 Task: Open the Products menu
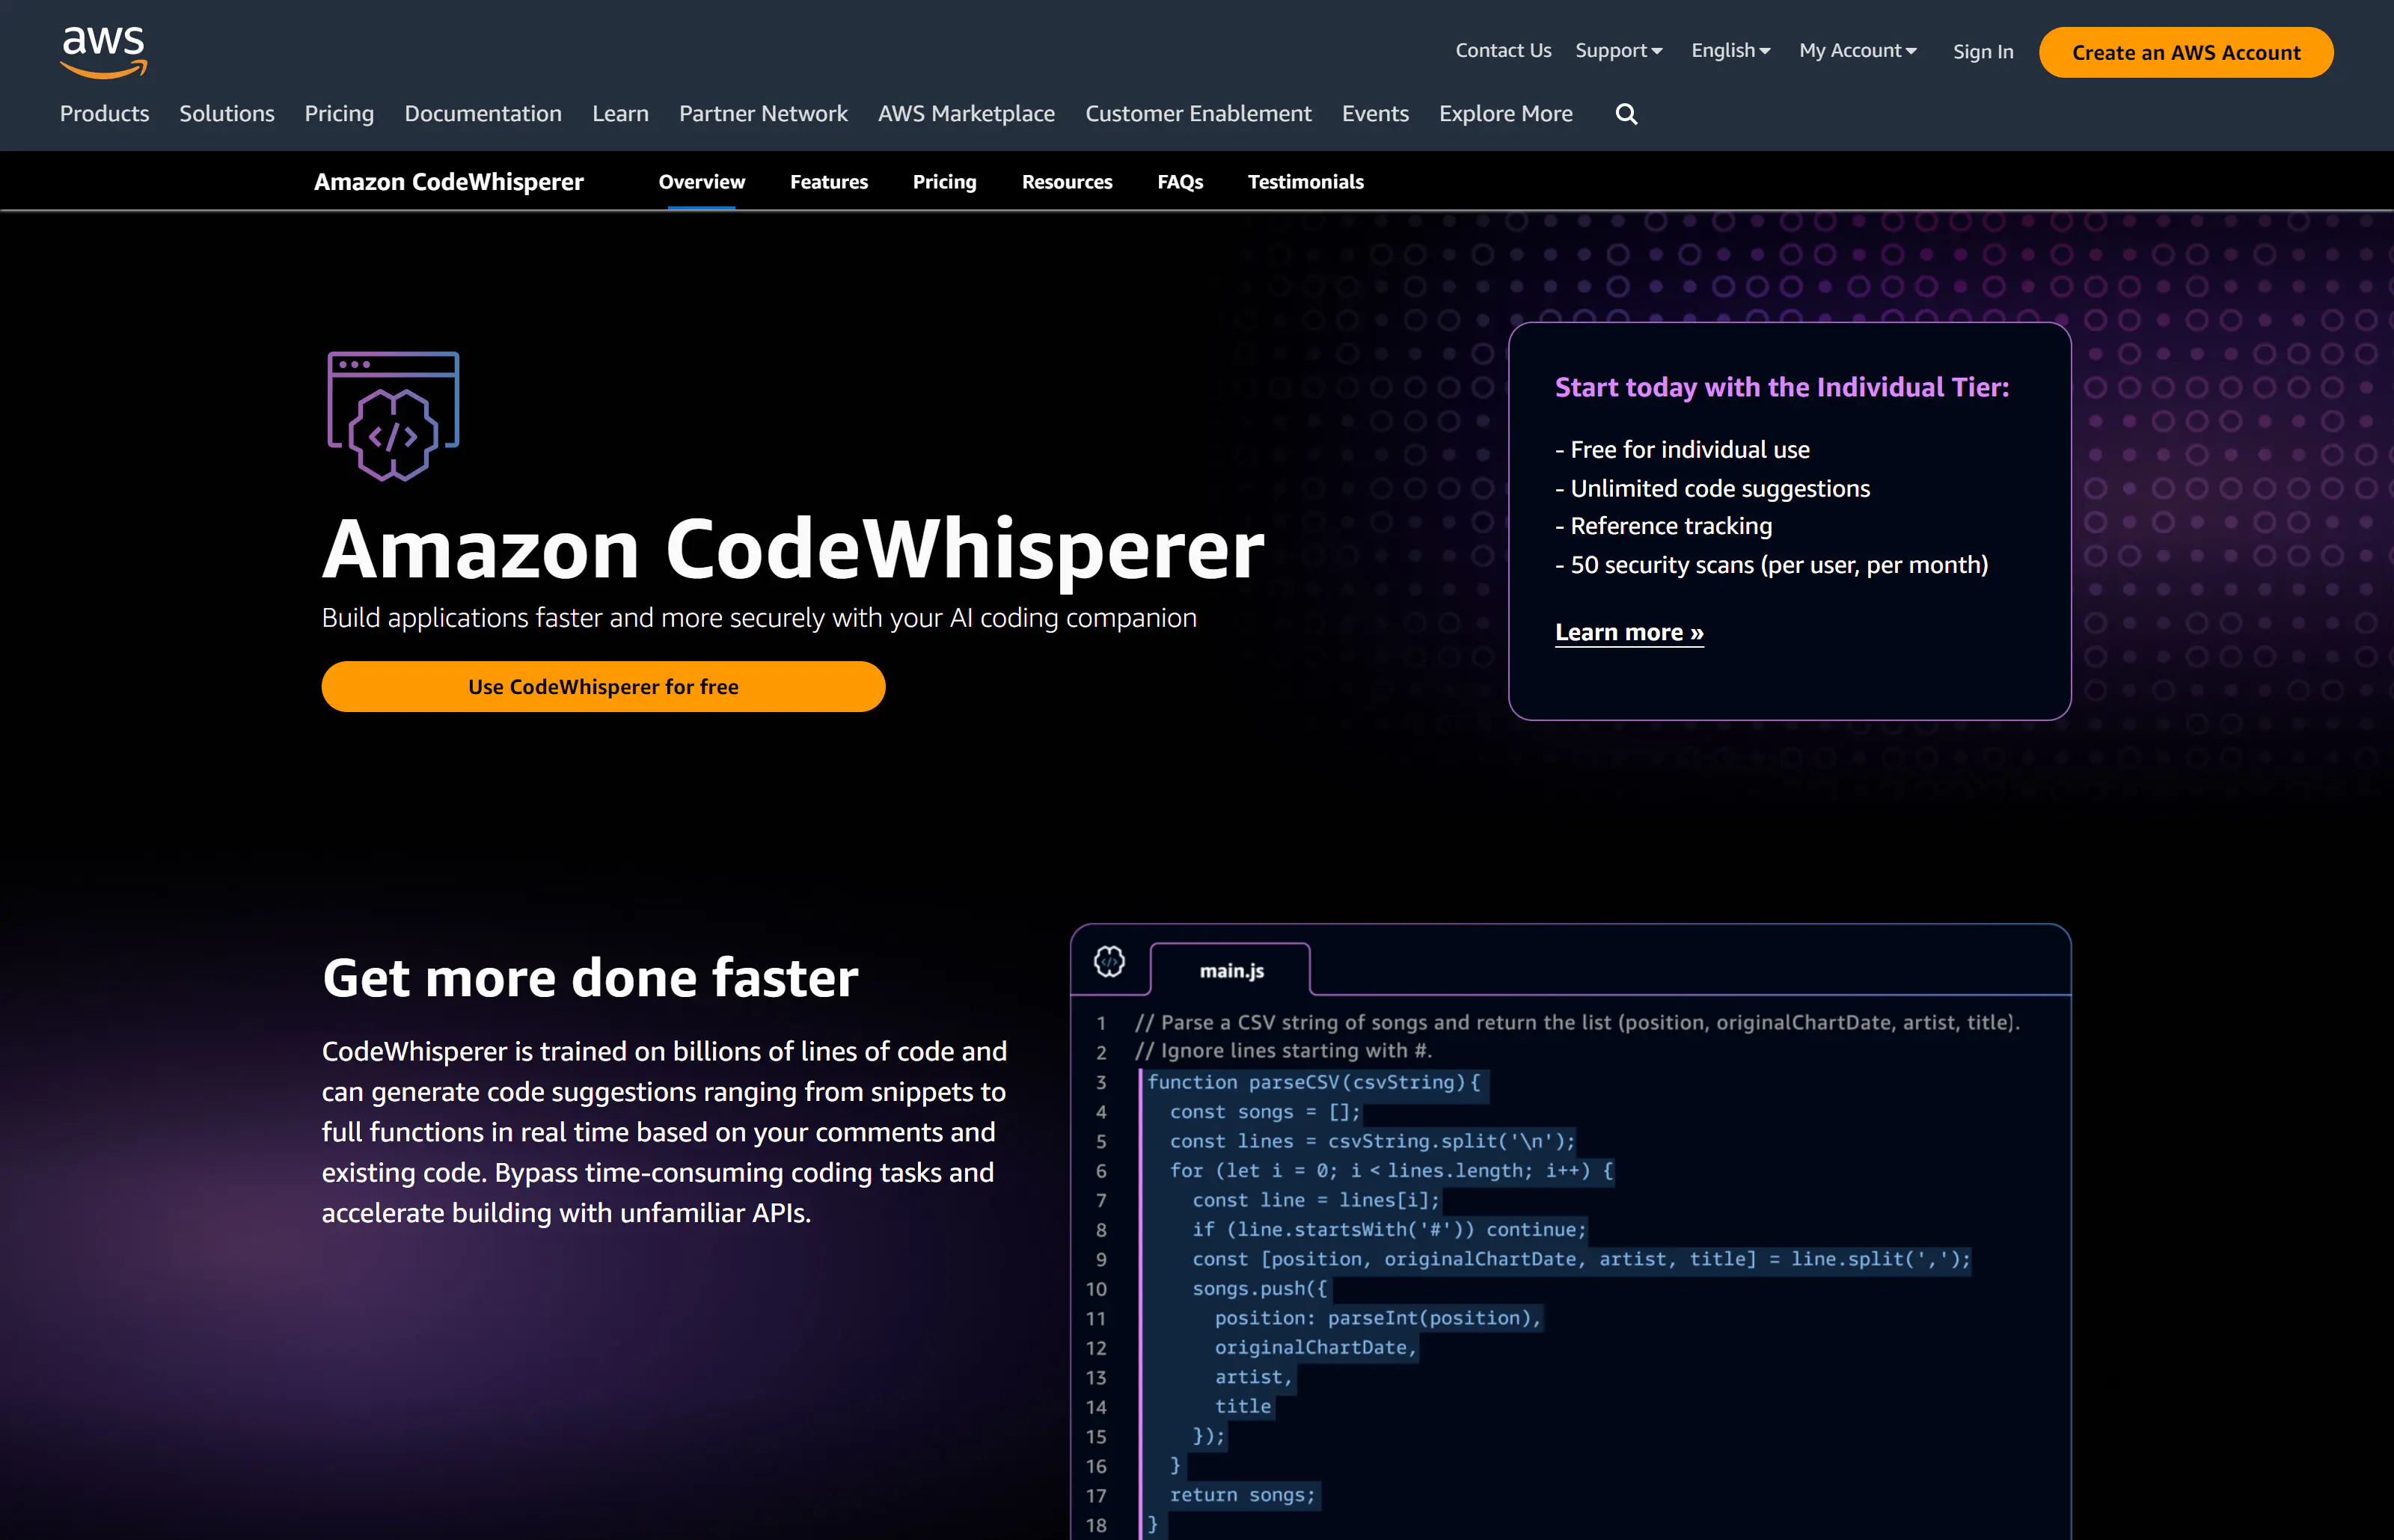point(104,114)
